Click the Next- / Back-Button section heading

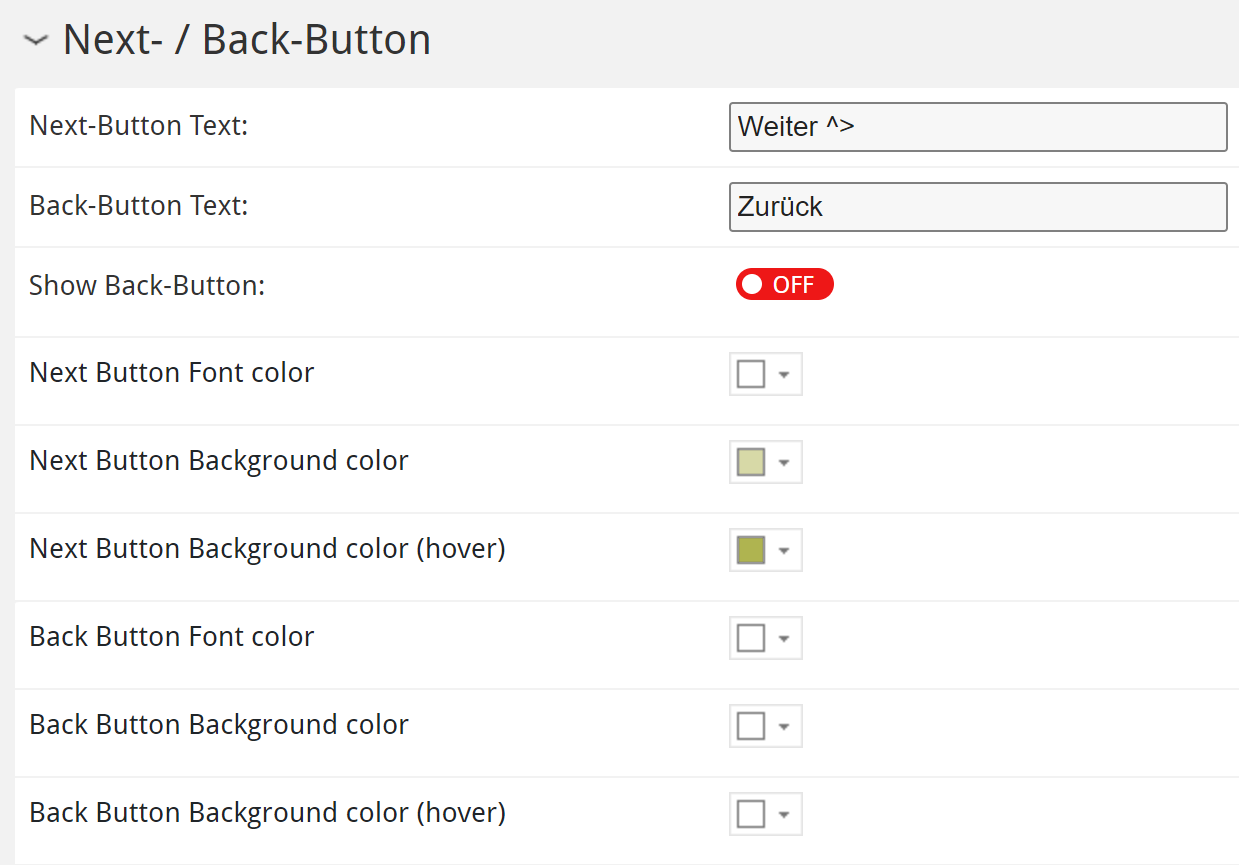(246, 40)
